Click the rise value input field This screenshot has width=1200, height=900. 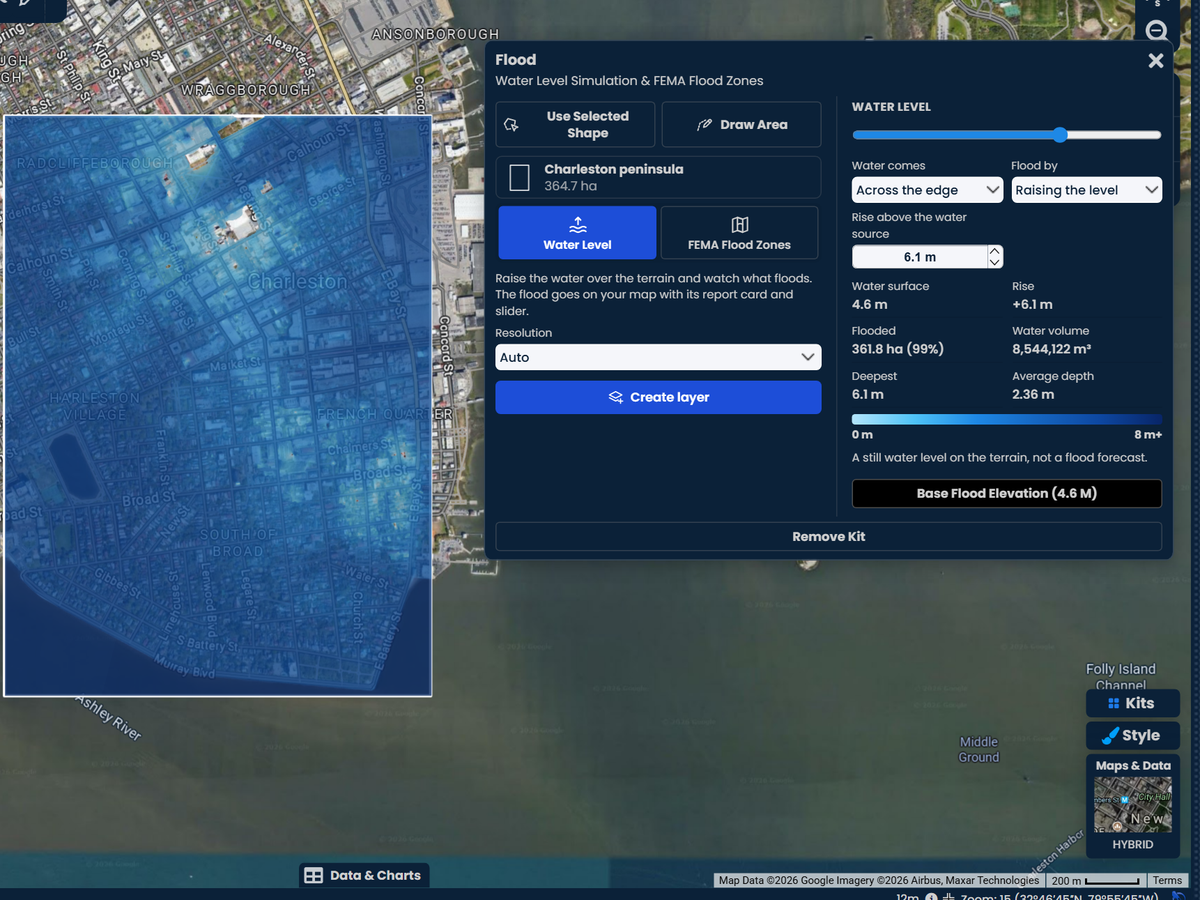point(919,257)
